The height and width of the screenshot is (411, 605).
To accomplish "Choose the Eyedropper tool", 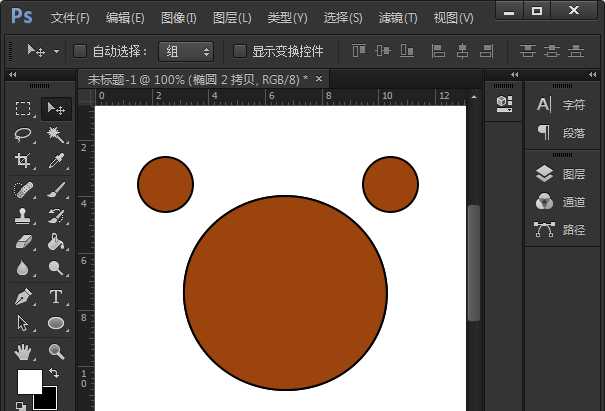I will coord(56,161).
